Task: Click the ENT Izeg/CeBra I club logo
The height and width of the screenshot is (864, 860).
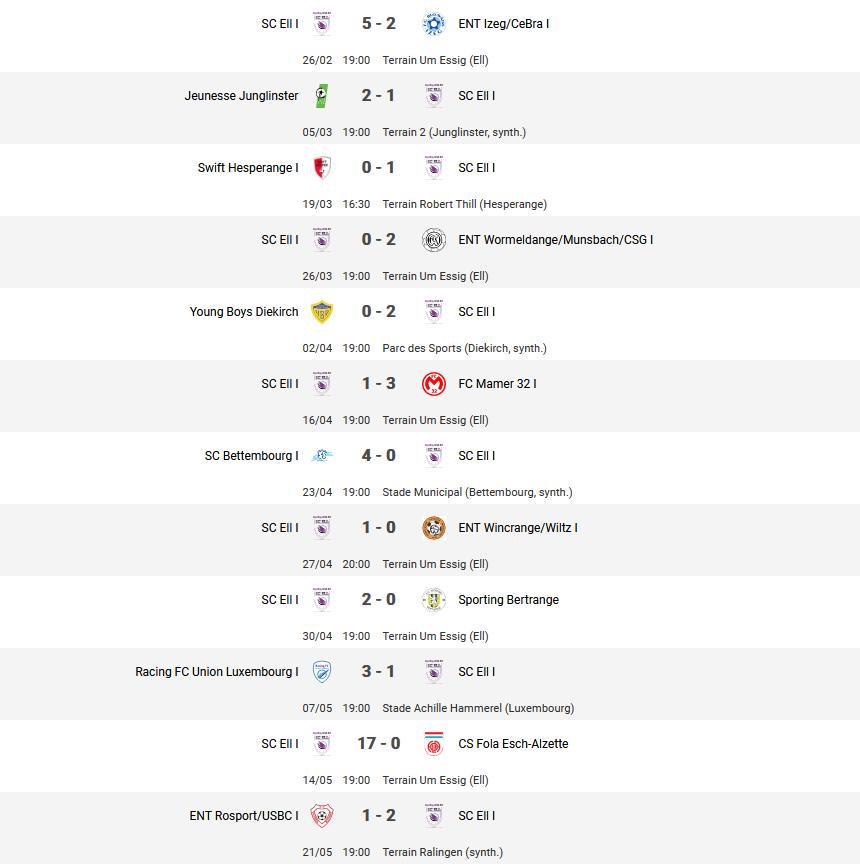Action: tap(434, 24)
